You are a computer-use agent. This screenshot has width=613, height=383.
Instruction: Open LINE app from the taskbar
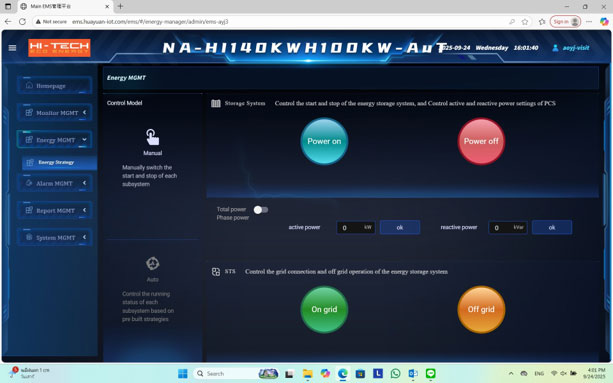tap(430, 374)
